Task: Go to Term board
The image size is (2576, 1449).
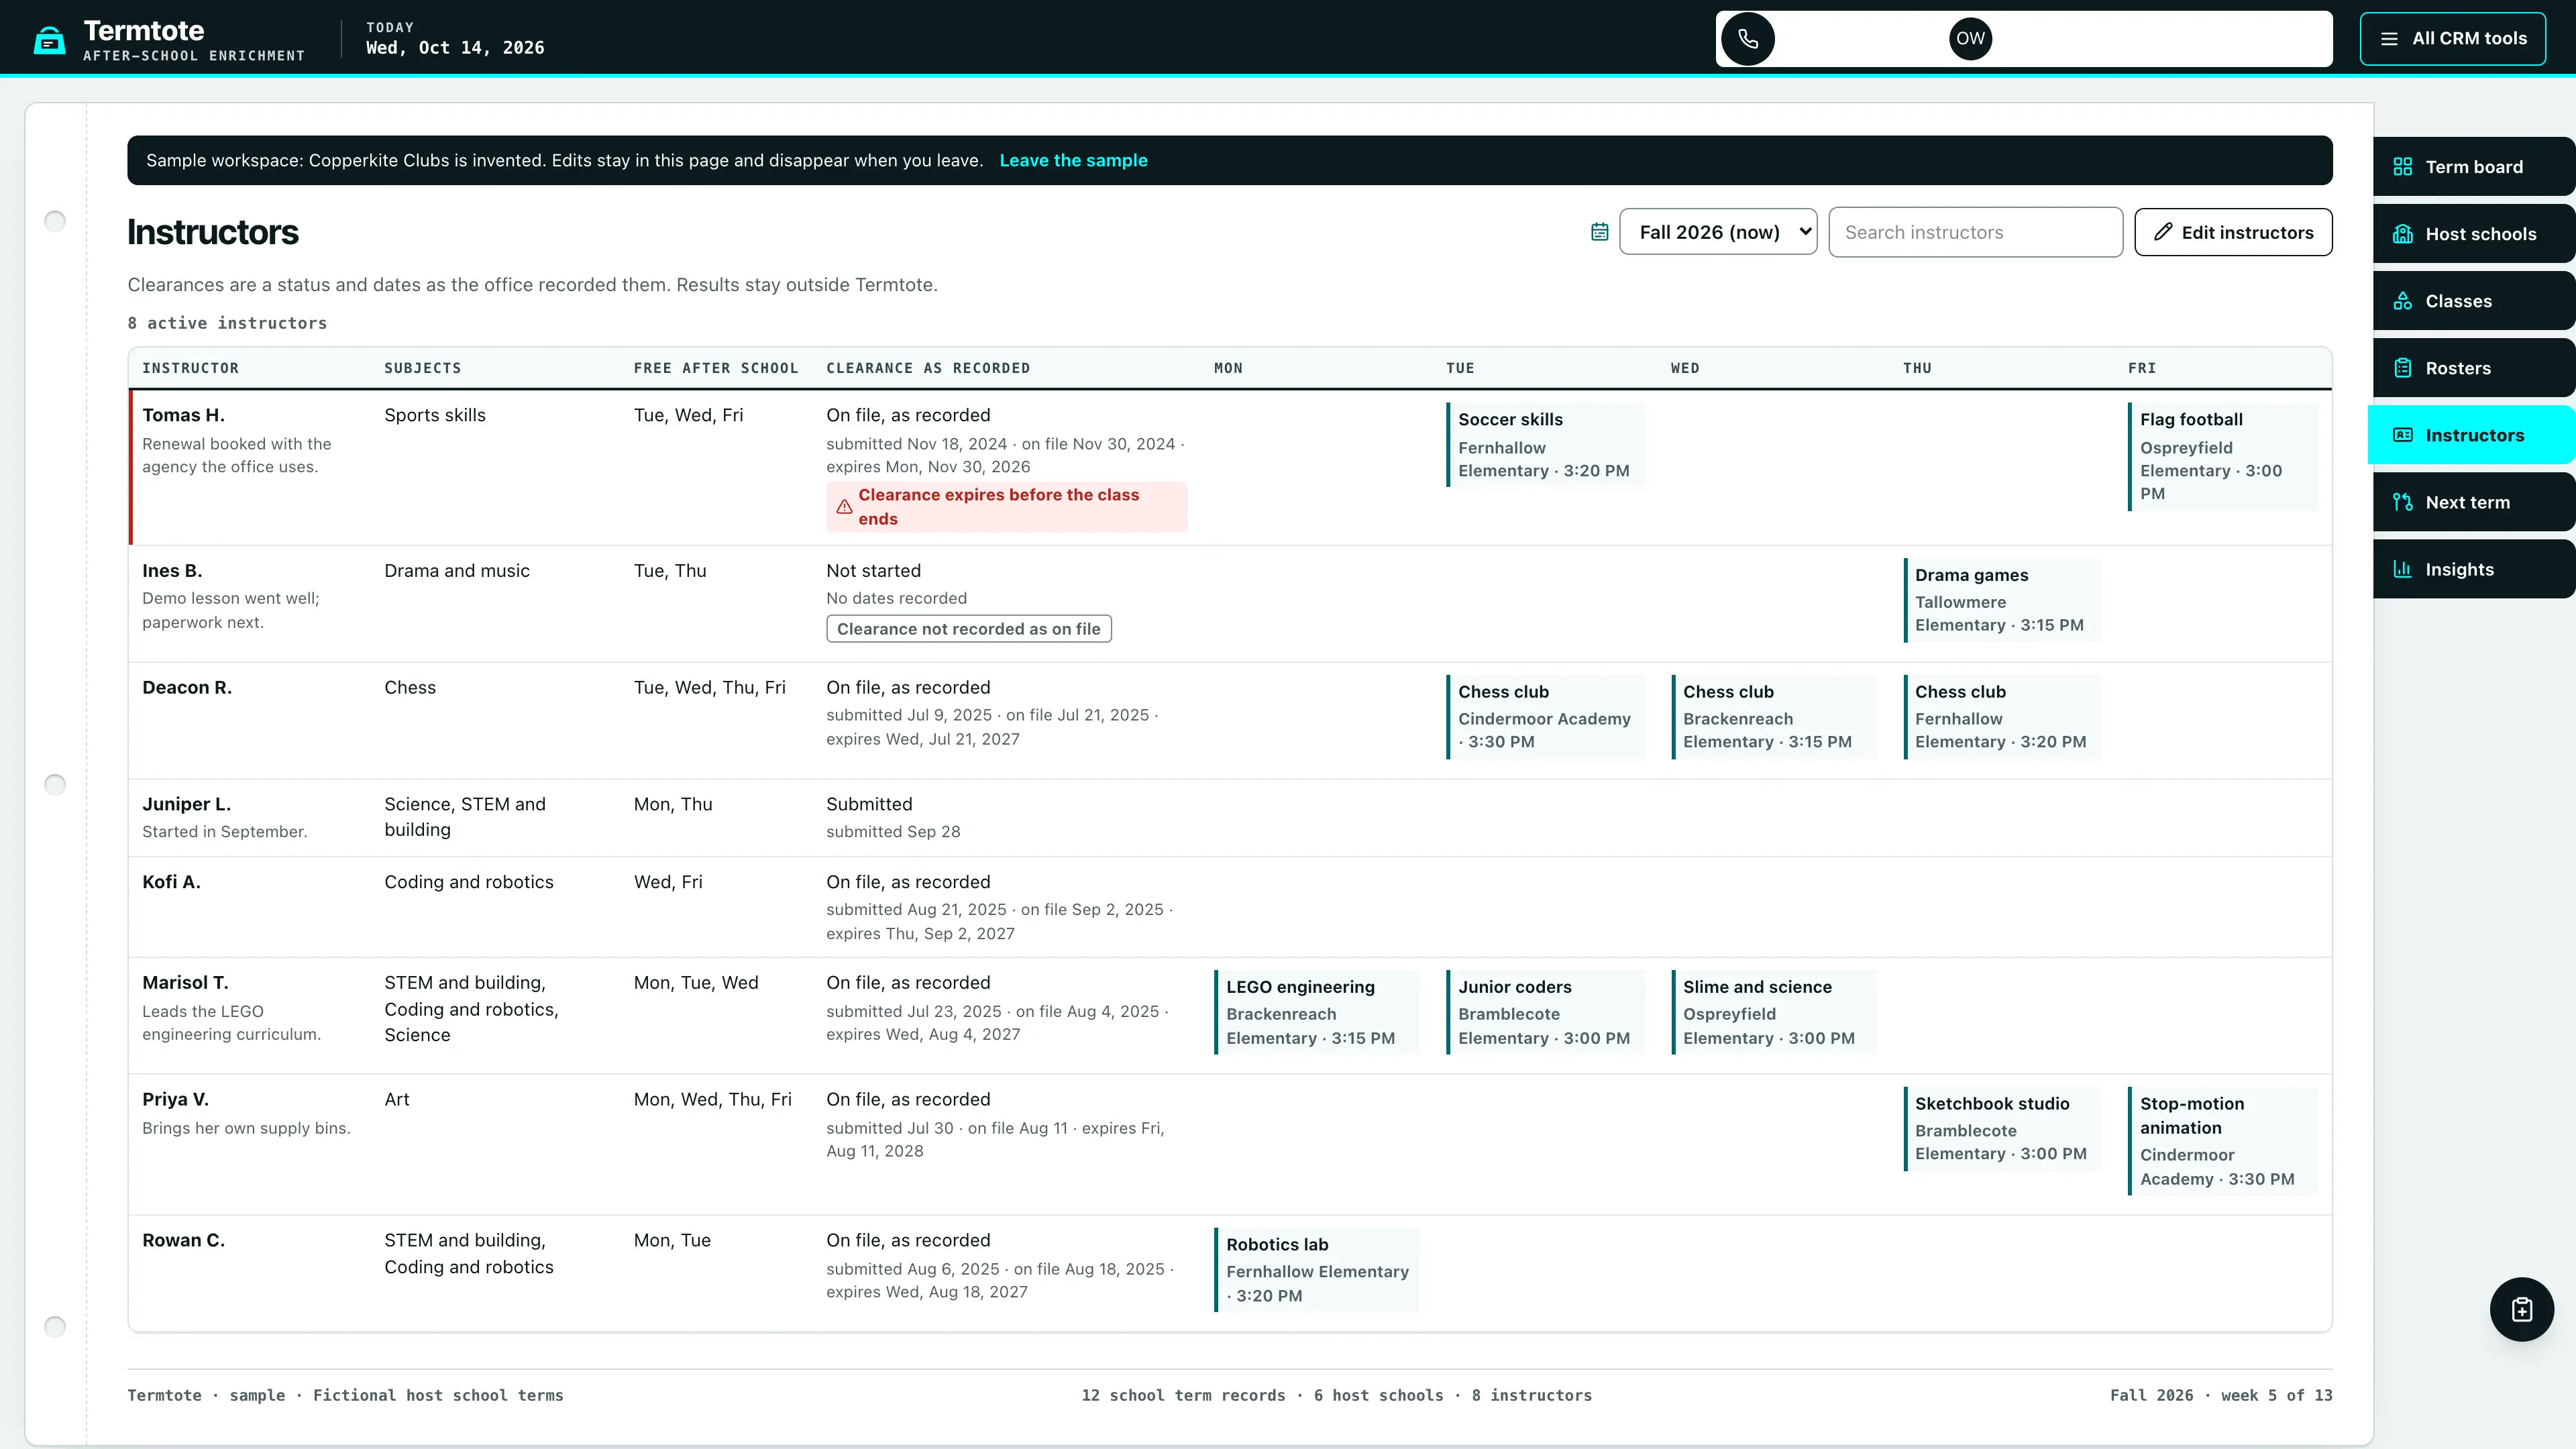Action: pyautogui.click(x=2474, y=167)
